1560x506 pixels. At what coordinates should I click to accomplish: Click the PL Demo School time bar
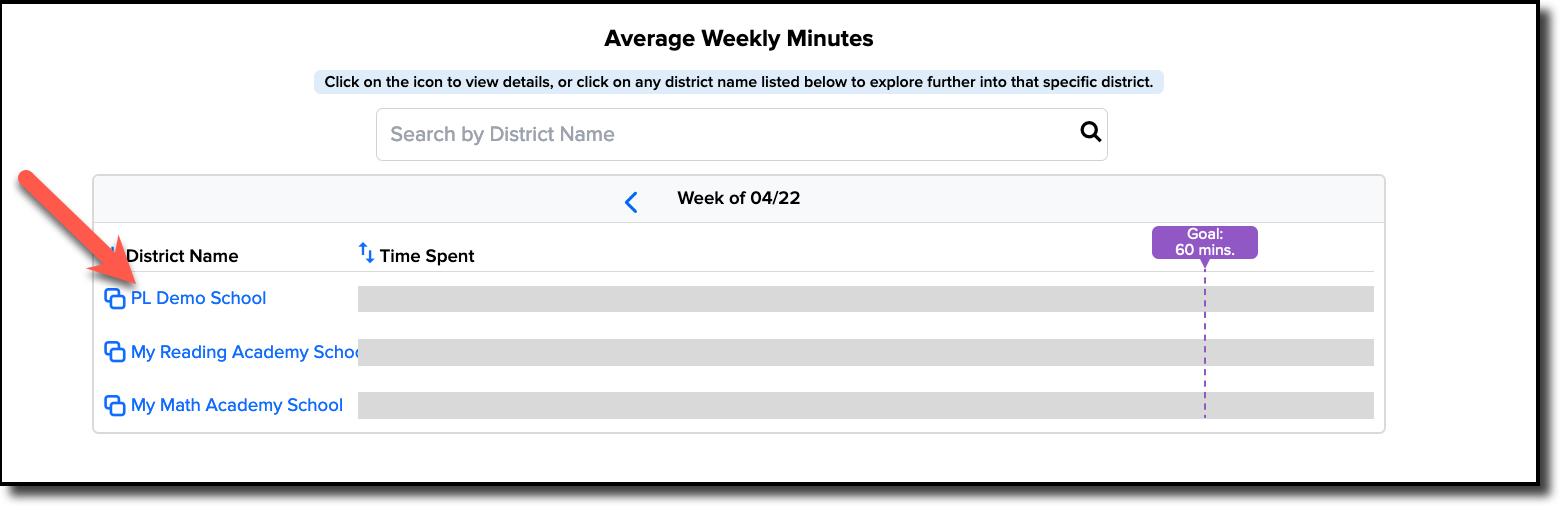point(865,299)
